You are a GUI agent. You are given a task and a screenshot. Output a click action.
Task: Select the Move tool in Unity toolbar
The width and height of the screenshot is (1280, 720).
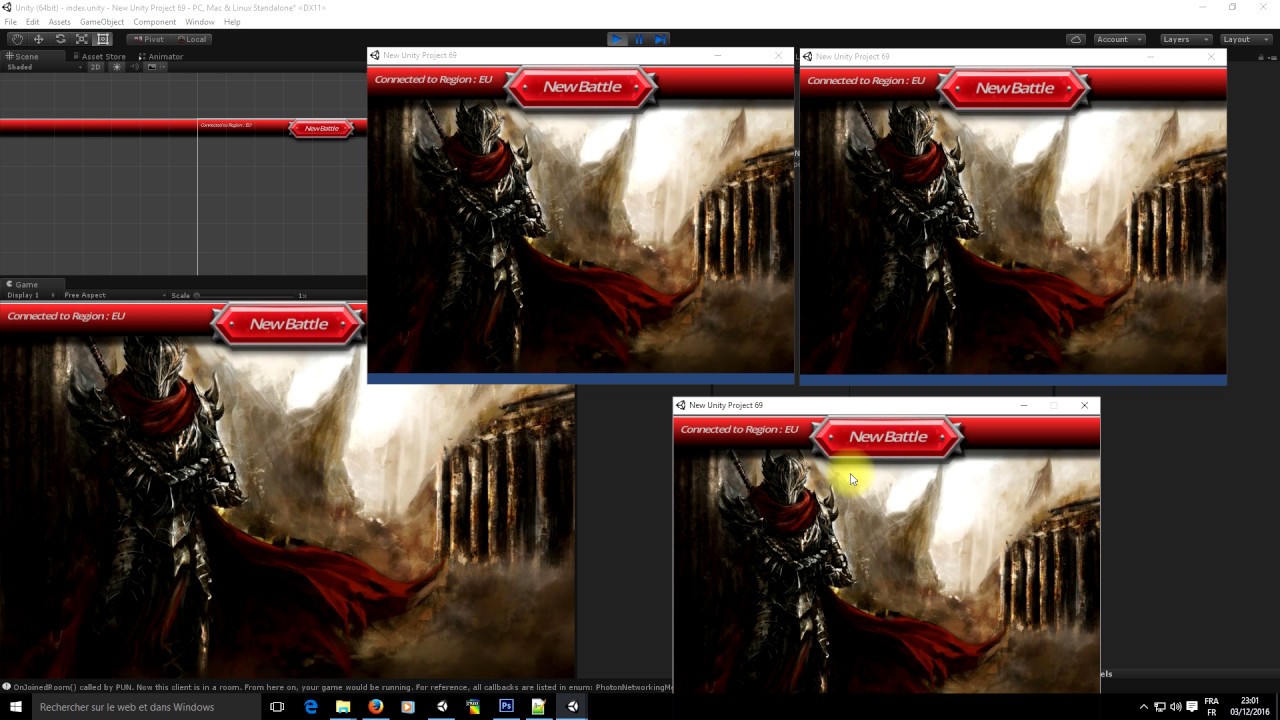pyautogui.click(x=38, y=39)
